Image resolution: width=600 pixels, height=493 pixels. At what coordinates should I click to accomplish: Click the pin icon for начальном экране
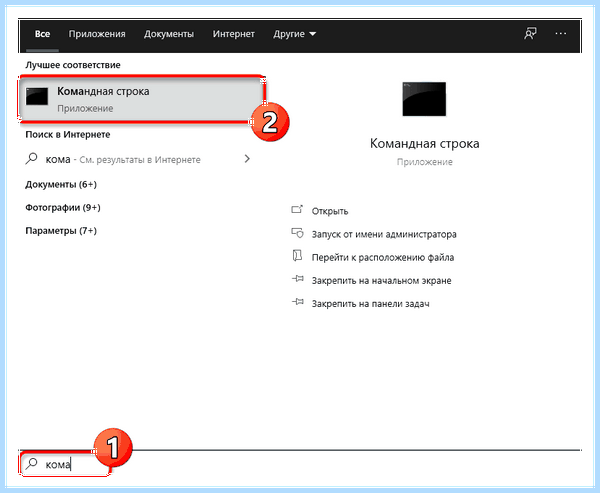tap(298, 279)
